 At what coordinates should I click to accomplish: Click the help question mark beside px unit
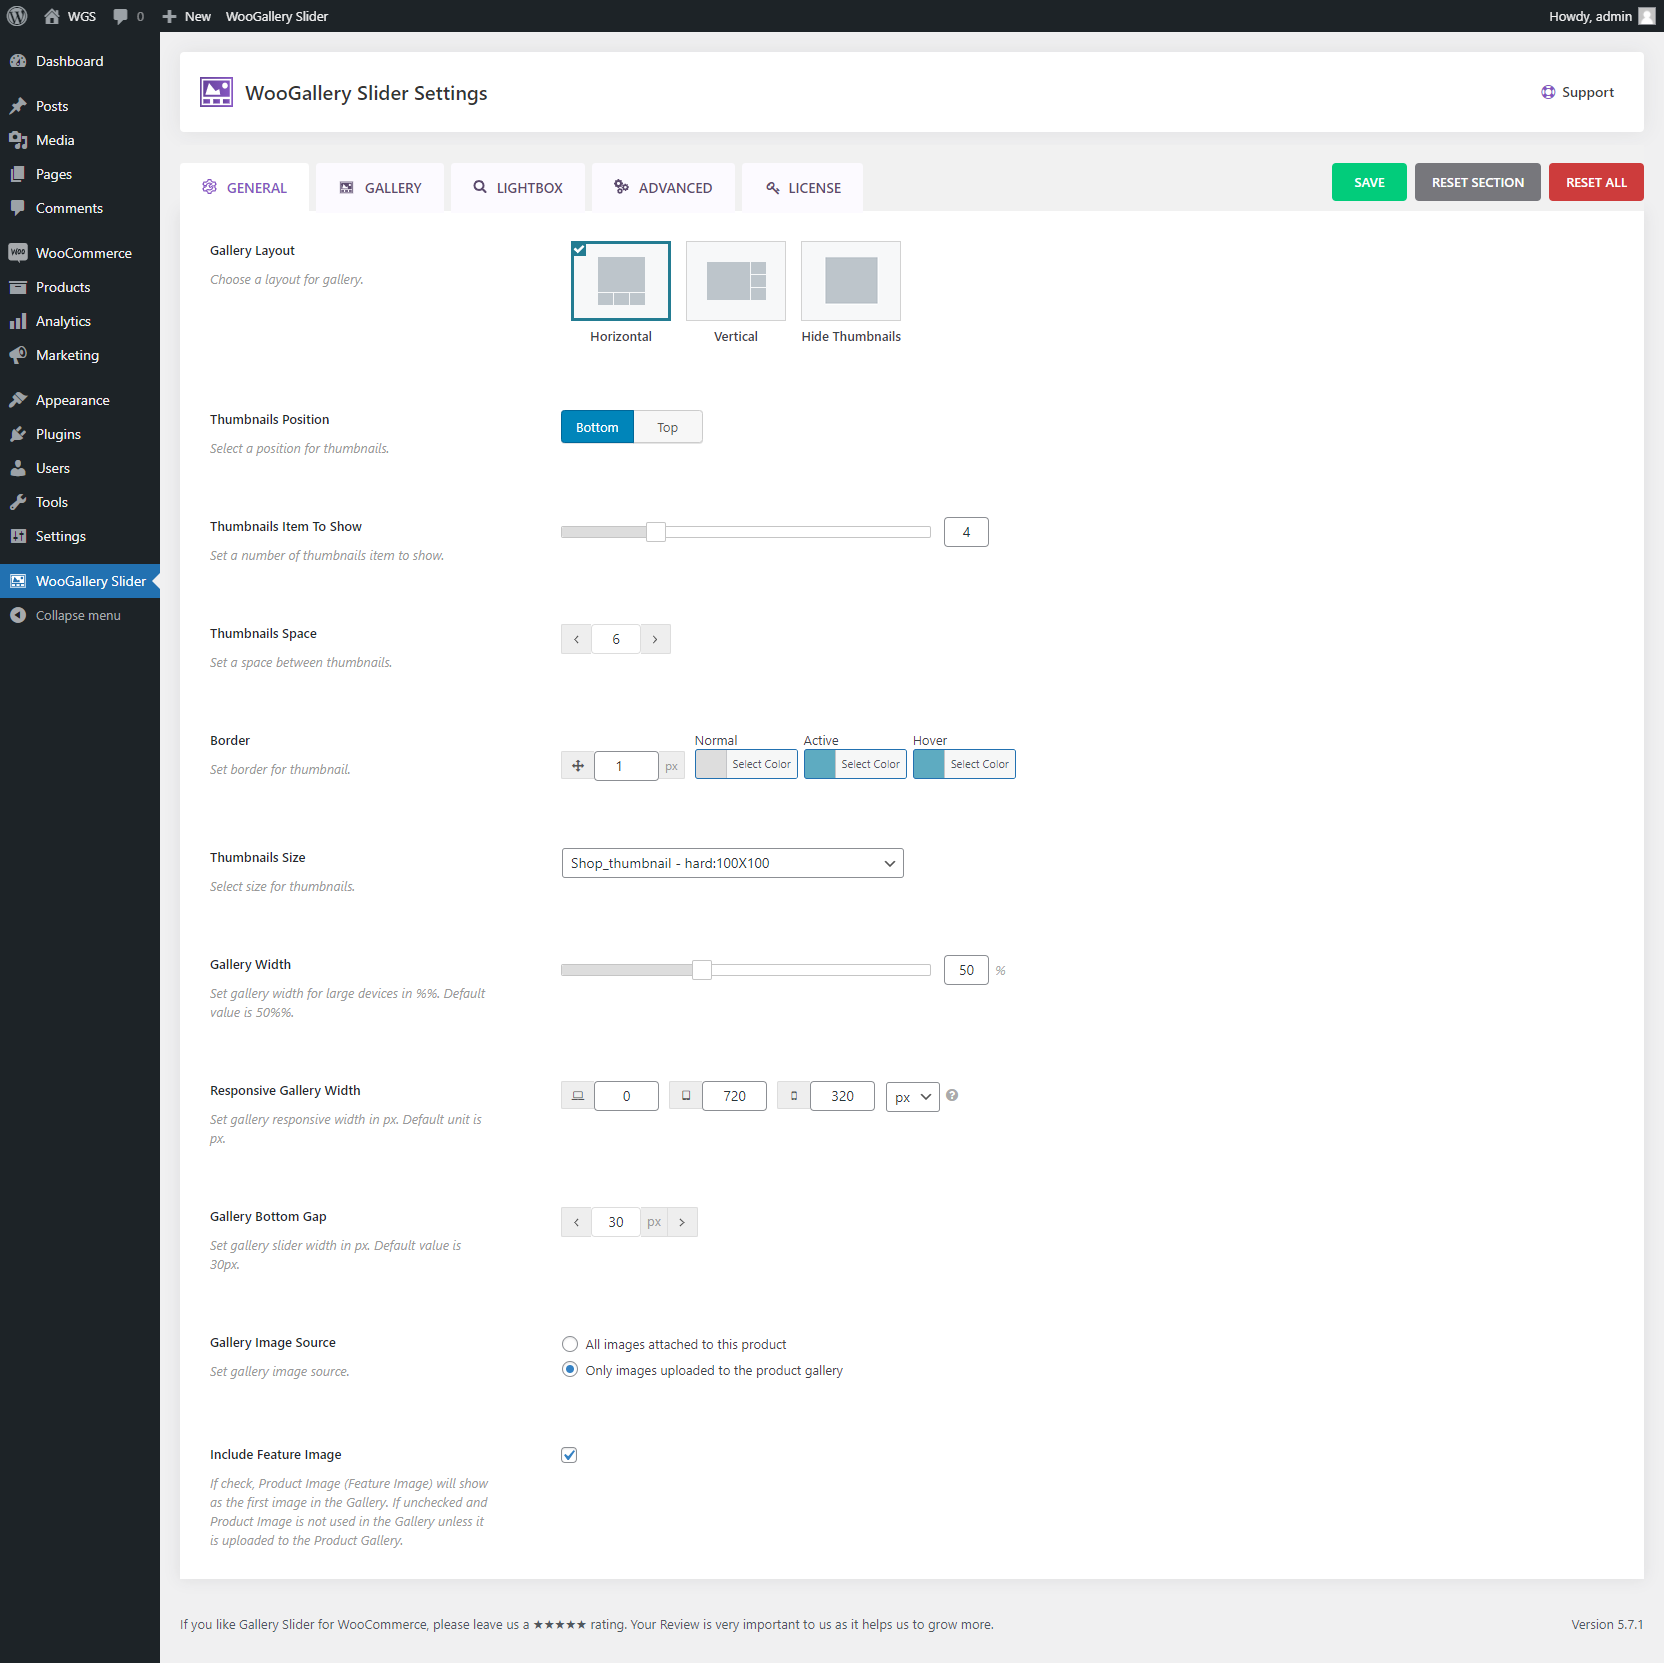(952, 1095)
